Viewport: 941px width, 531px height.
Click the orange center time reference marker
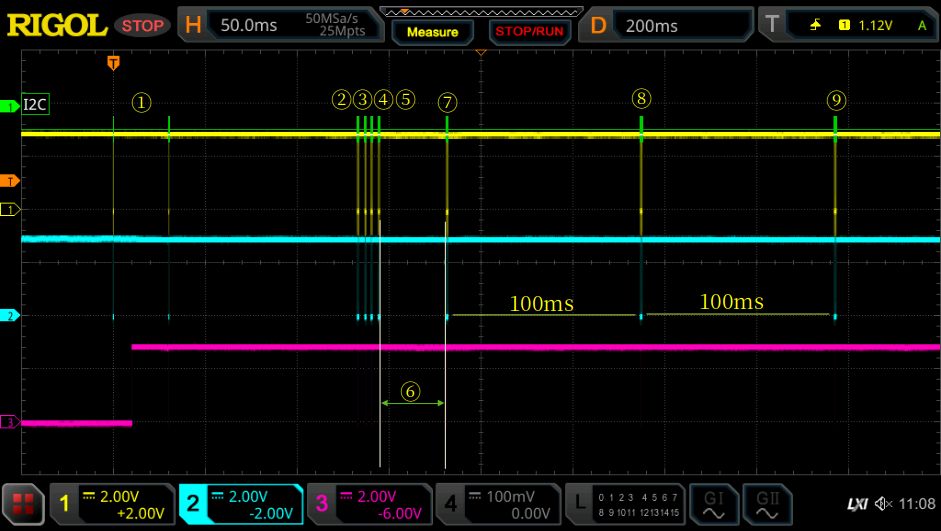click(x=481, y=53)
